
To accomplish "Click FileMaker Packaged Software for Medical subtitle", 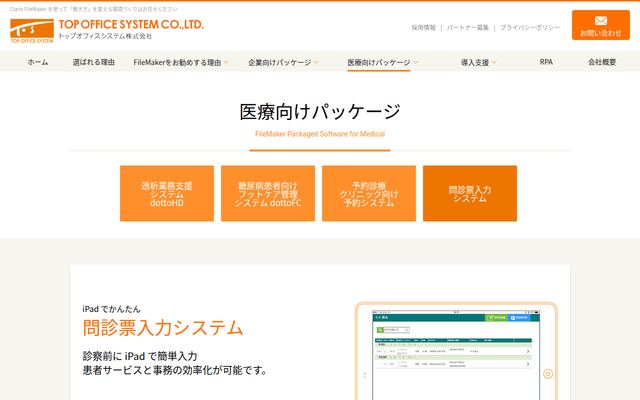I will pos(320,134).
